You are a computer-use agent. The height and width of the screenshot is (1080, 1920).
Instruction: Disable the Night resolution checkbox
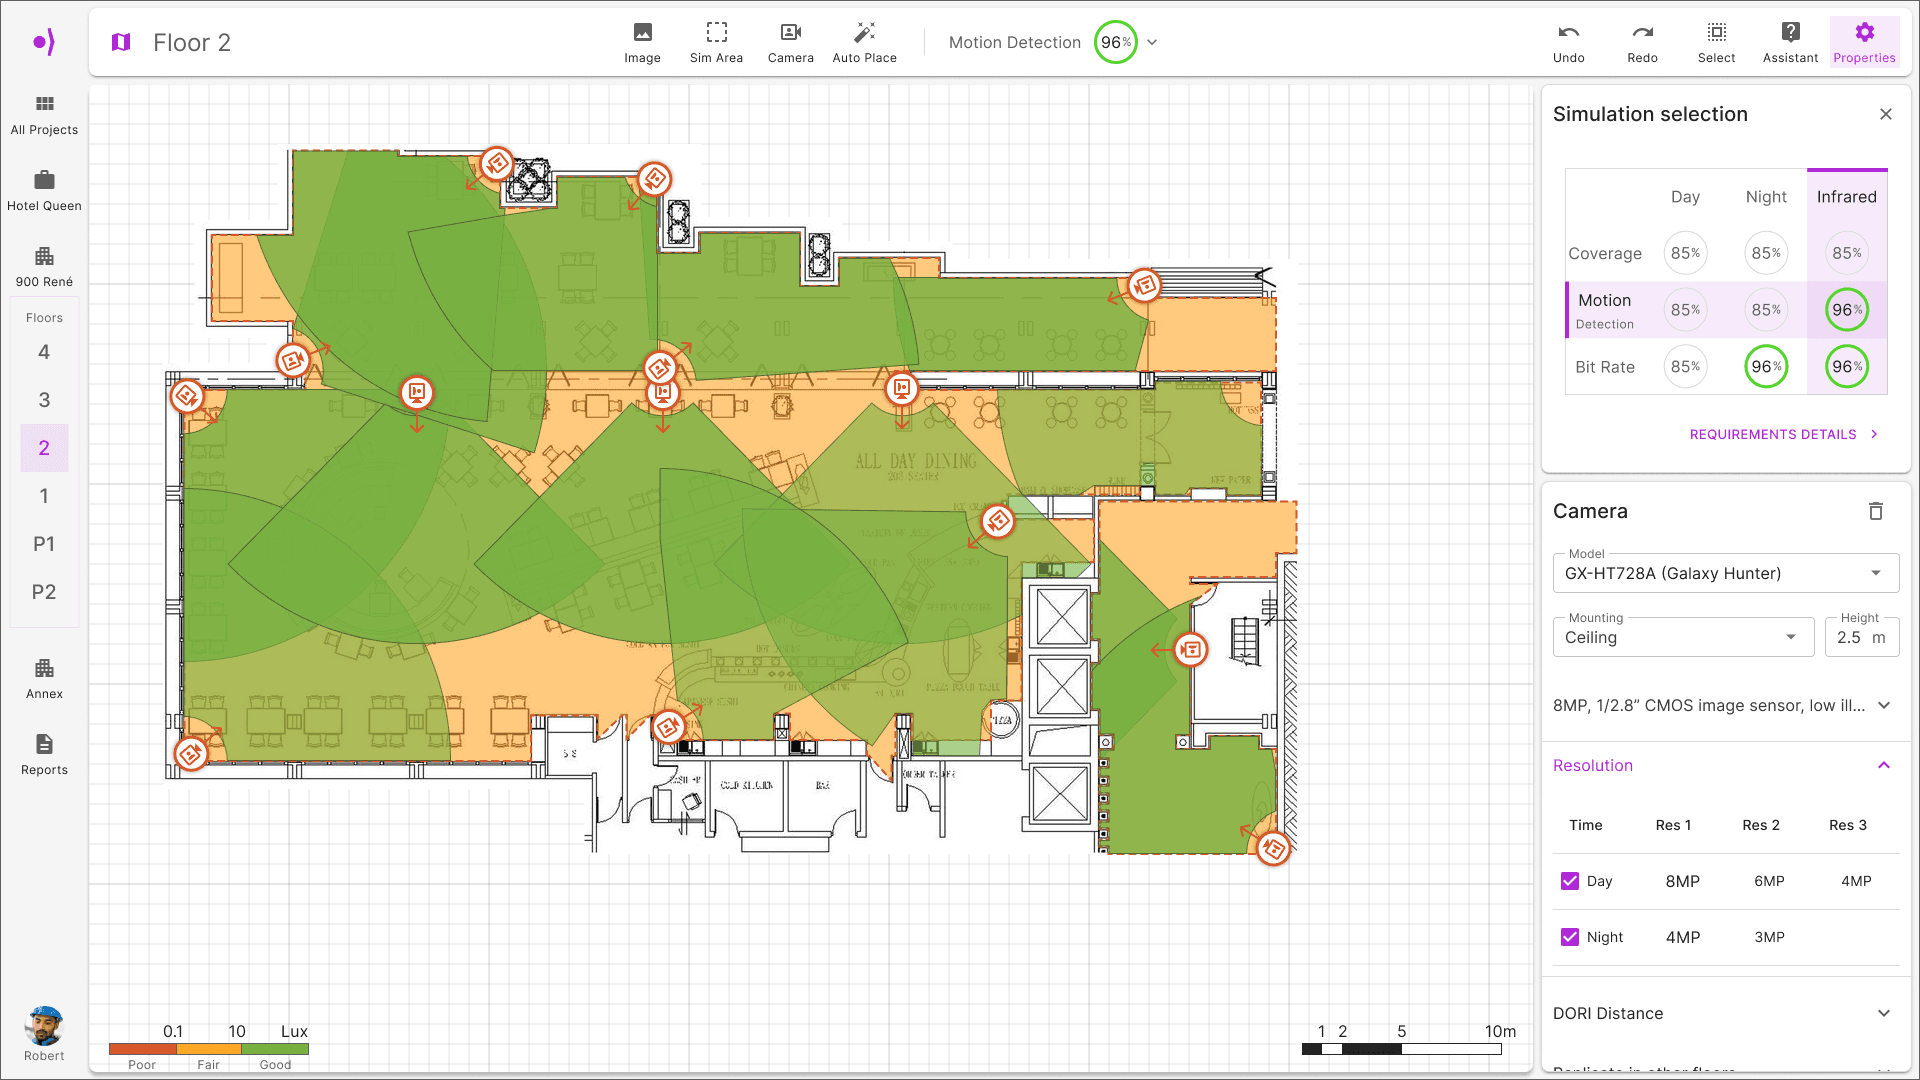tap(1570, 937)
